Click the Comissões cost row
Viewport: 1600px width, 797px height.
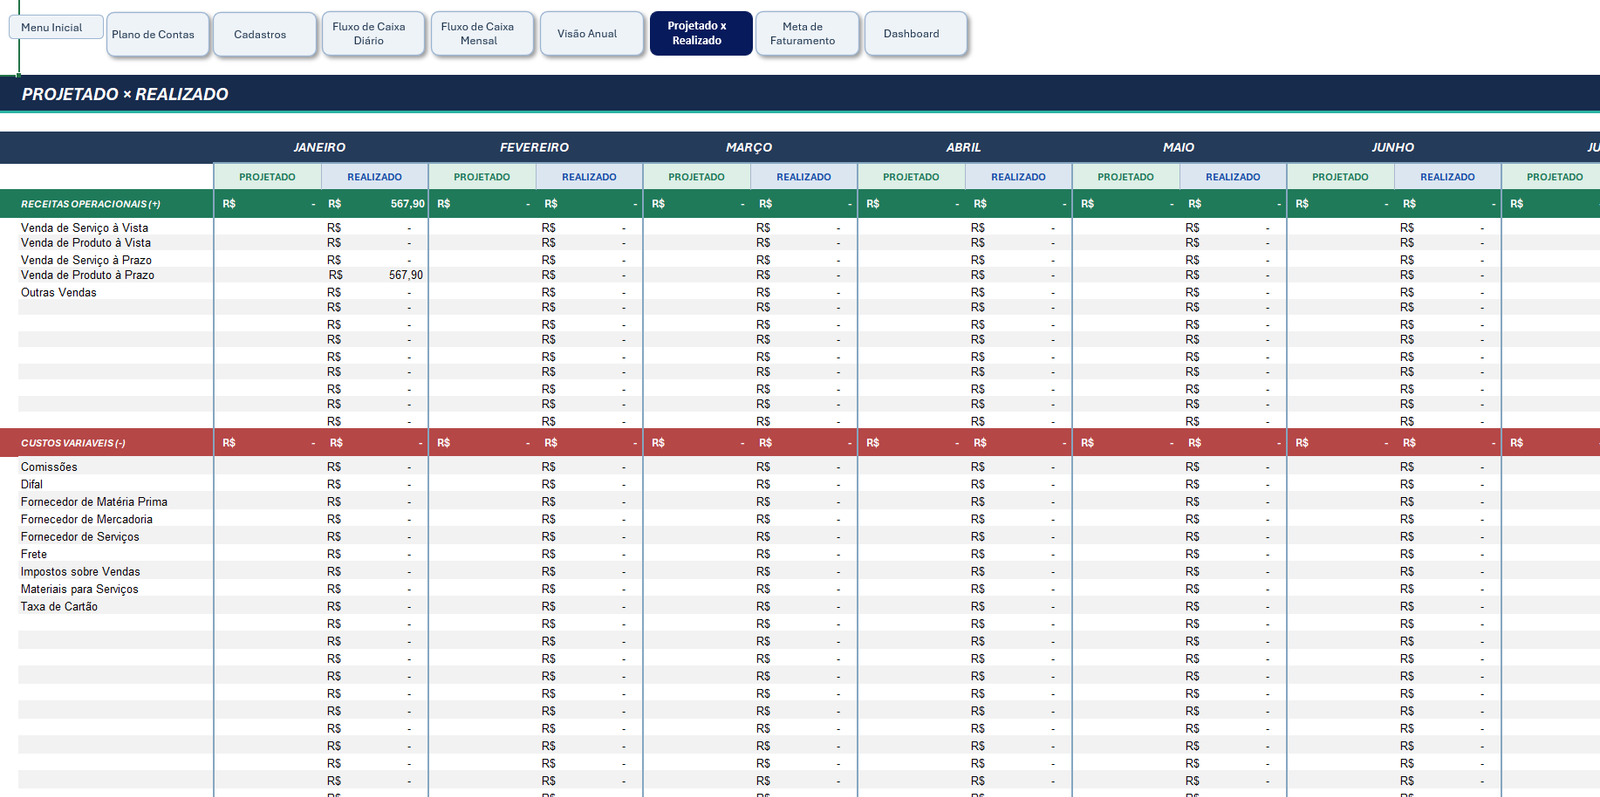coord(49,467)
